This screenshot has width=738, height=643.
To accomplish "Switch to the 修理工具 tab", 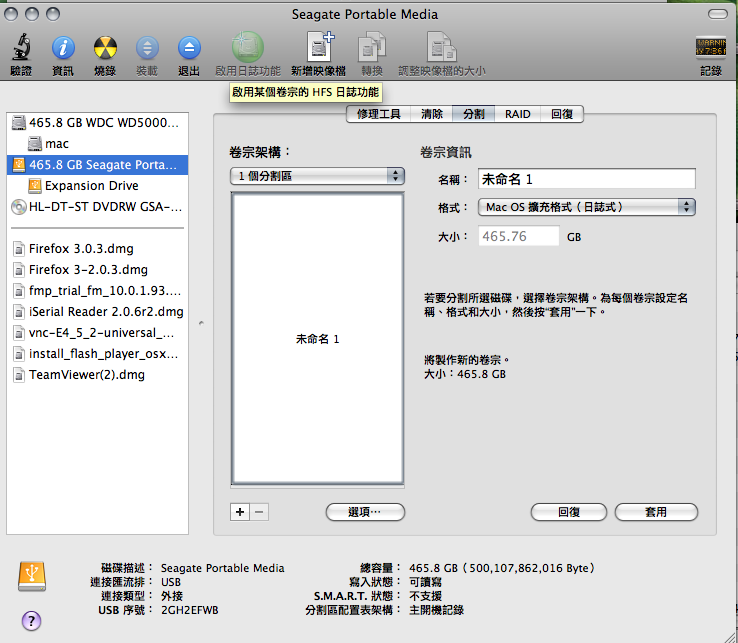I will tap(378, 114).
